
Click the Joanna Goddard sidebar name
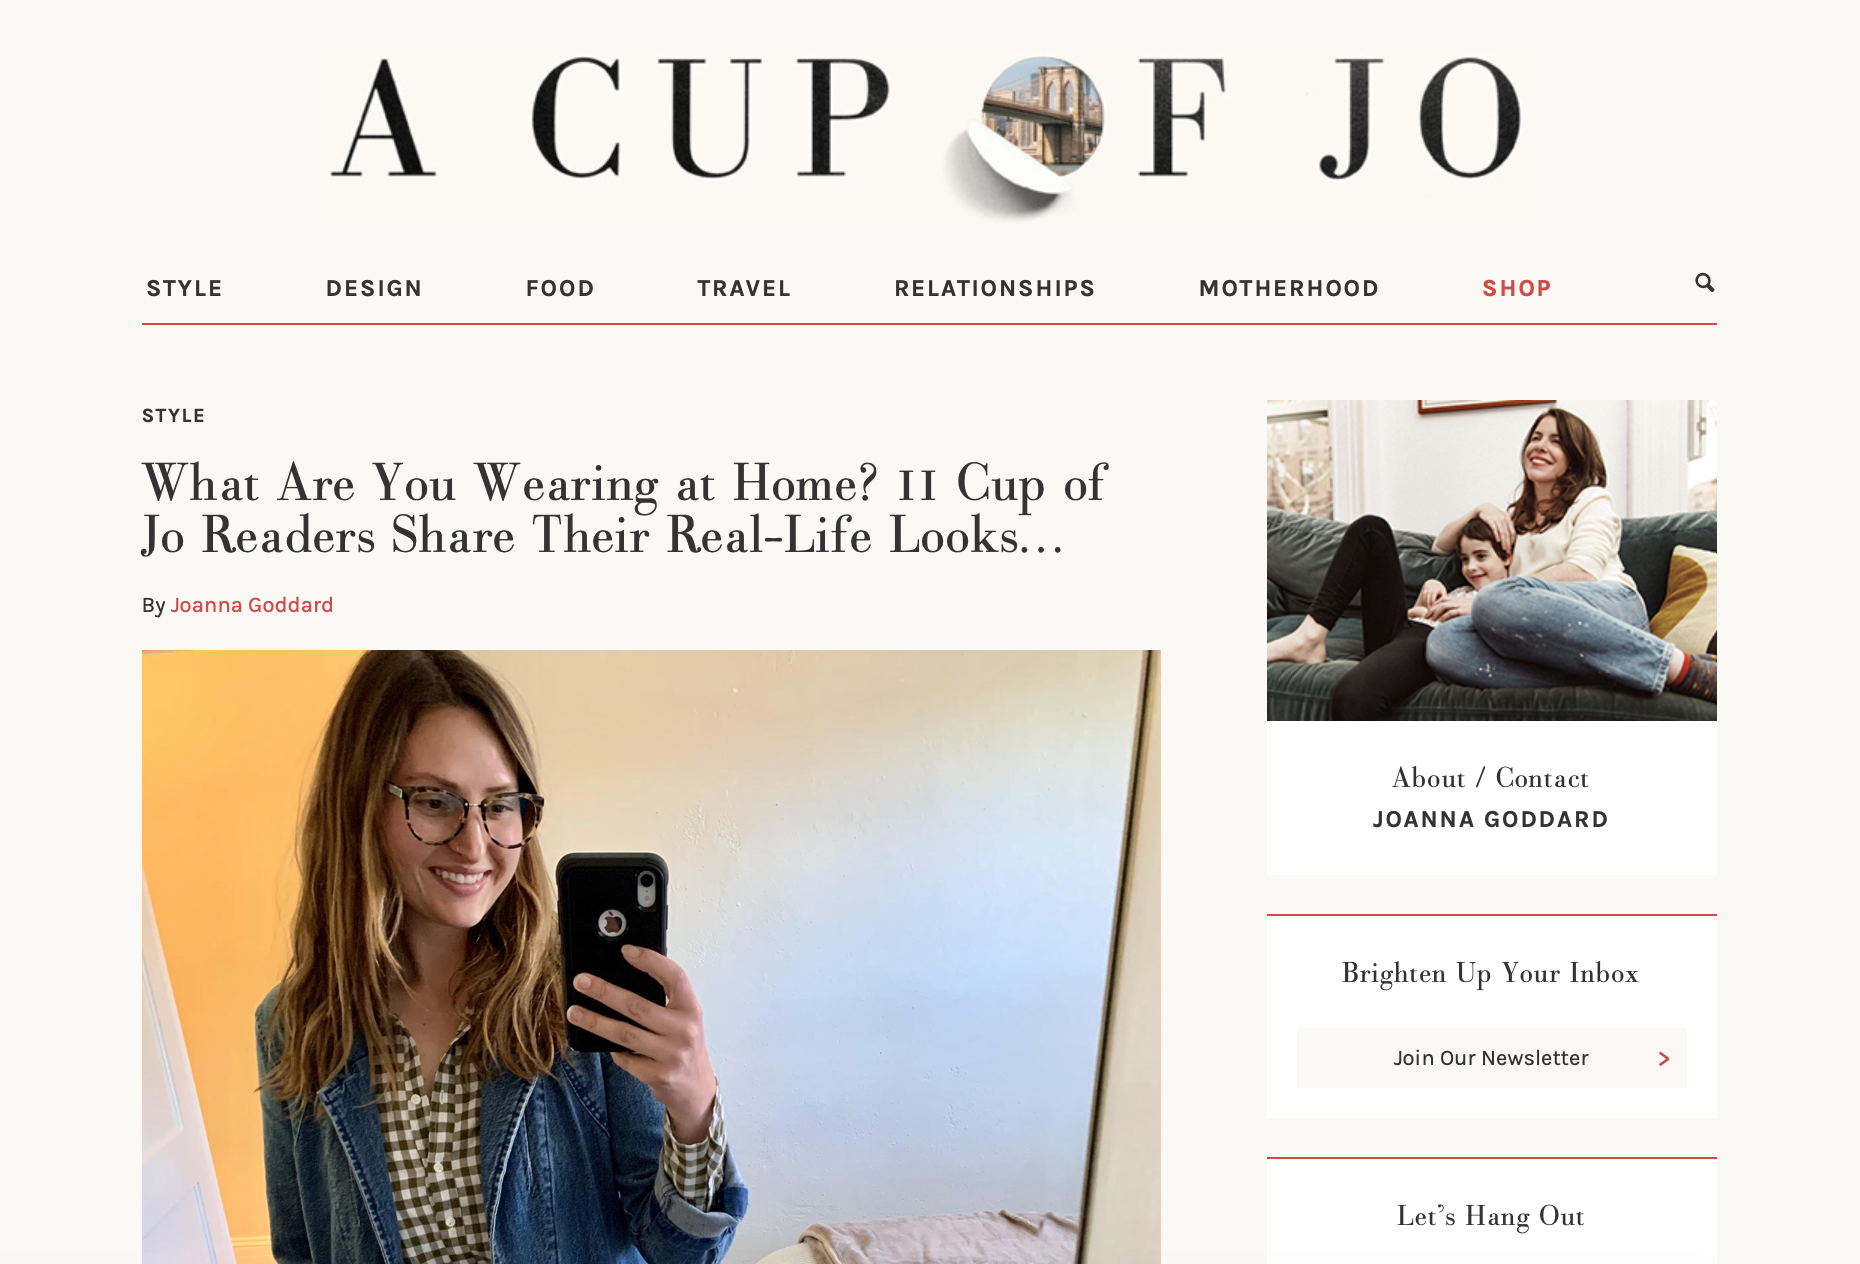click(x=1490, y=820)
